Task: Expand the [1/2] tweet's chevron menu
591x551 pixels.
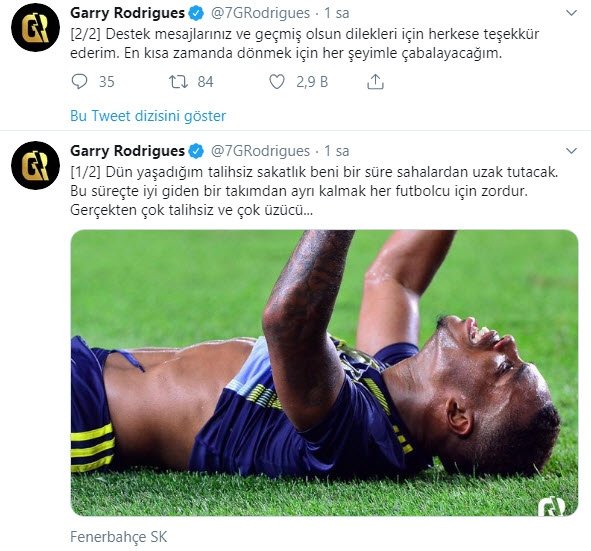Action: point(571,151)
